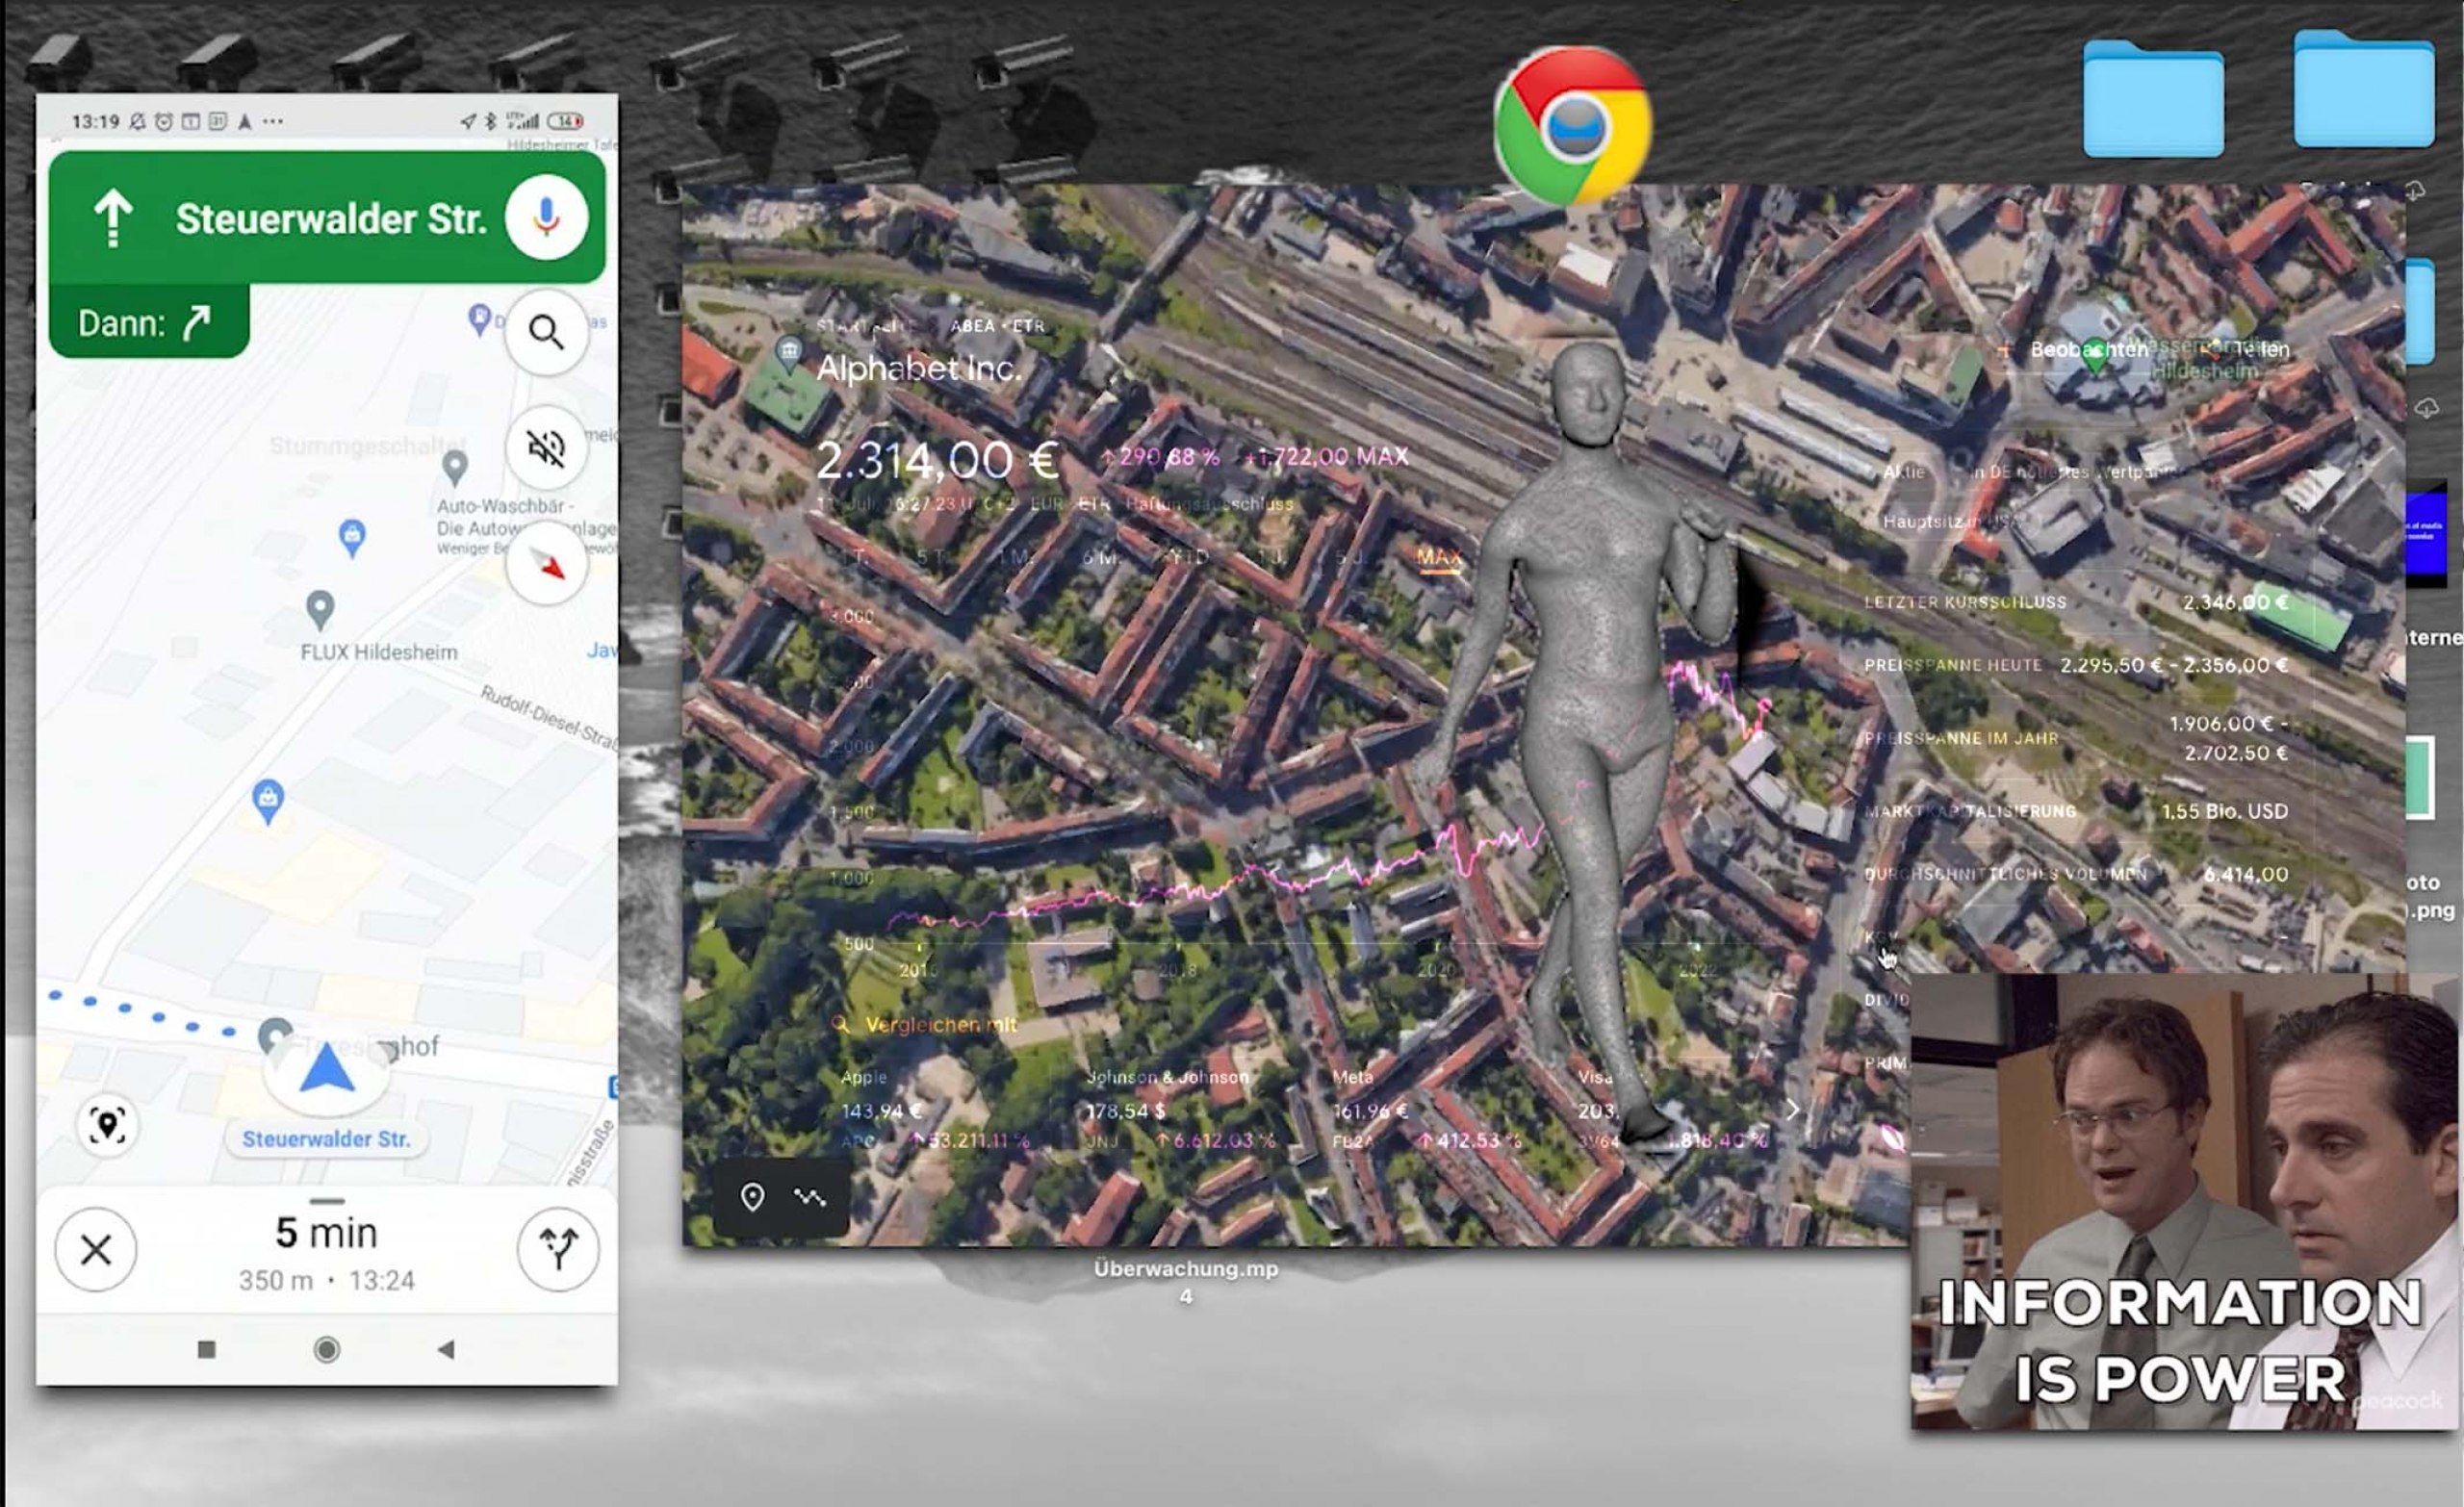Select the 5T time range tab

pos(930,556)
